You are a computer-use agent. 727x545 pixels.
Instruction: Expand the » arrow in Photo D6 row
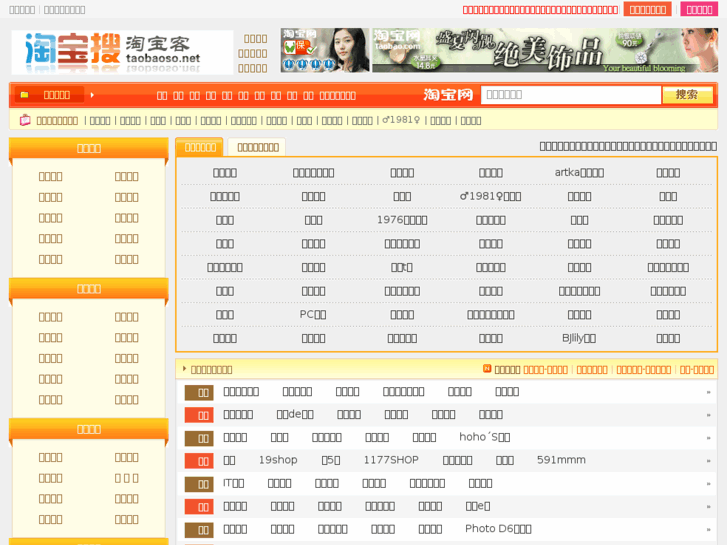(x=708, y=529)
